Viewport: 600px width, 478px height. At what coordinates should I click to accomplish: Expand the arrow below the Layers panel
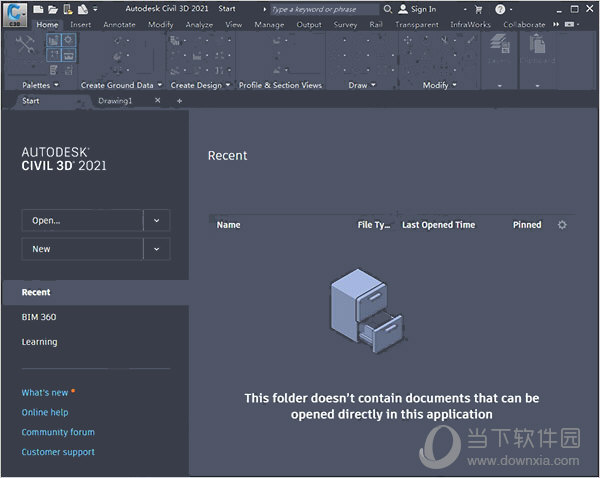pyautogui.click(x=500, y=86)
